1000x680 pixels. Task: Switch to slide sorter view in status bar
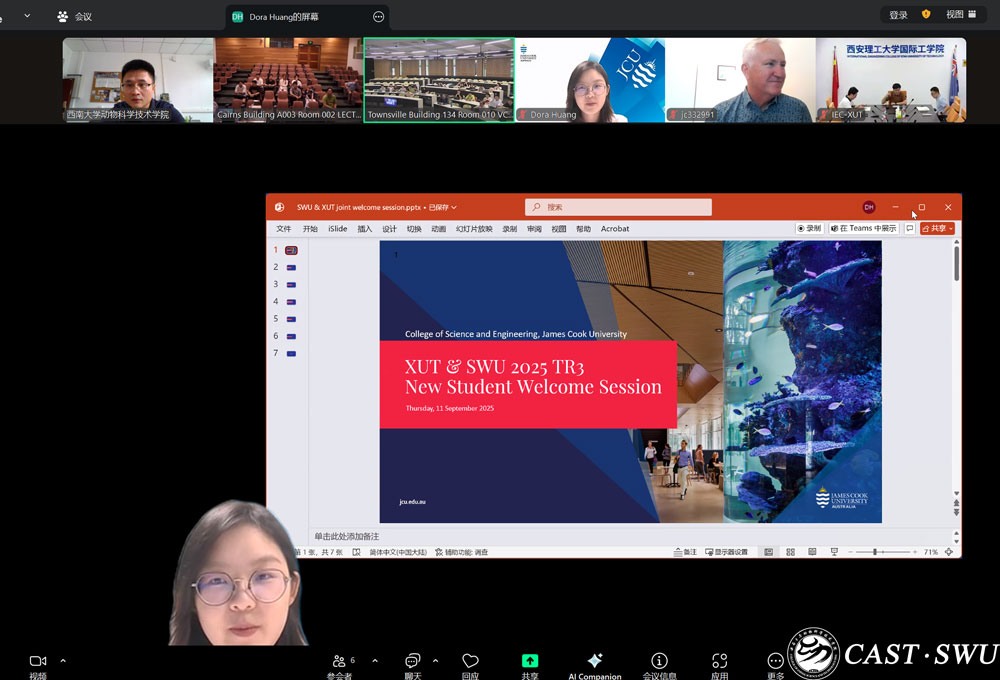tap(790, 552)
